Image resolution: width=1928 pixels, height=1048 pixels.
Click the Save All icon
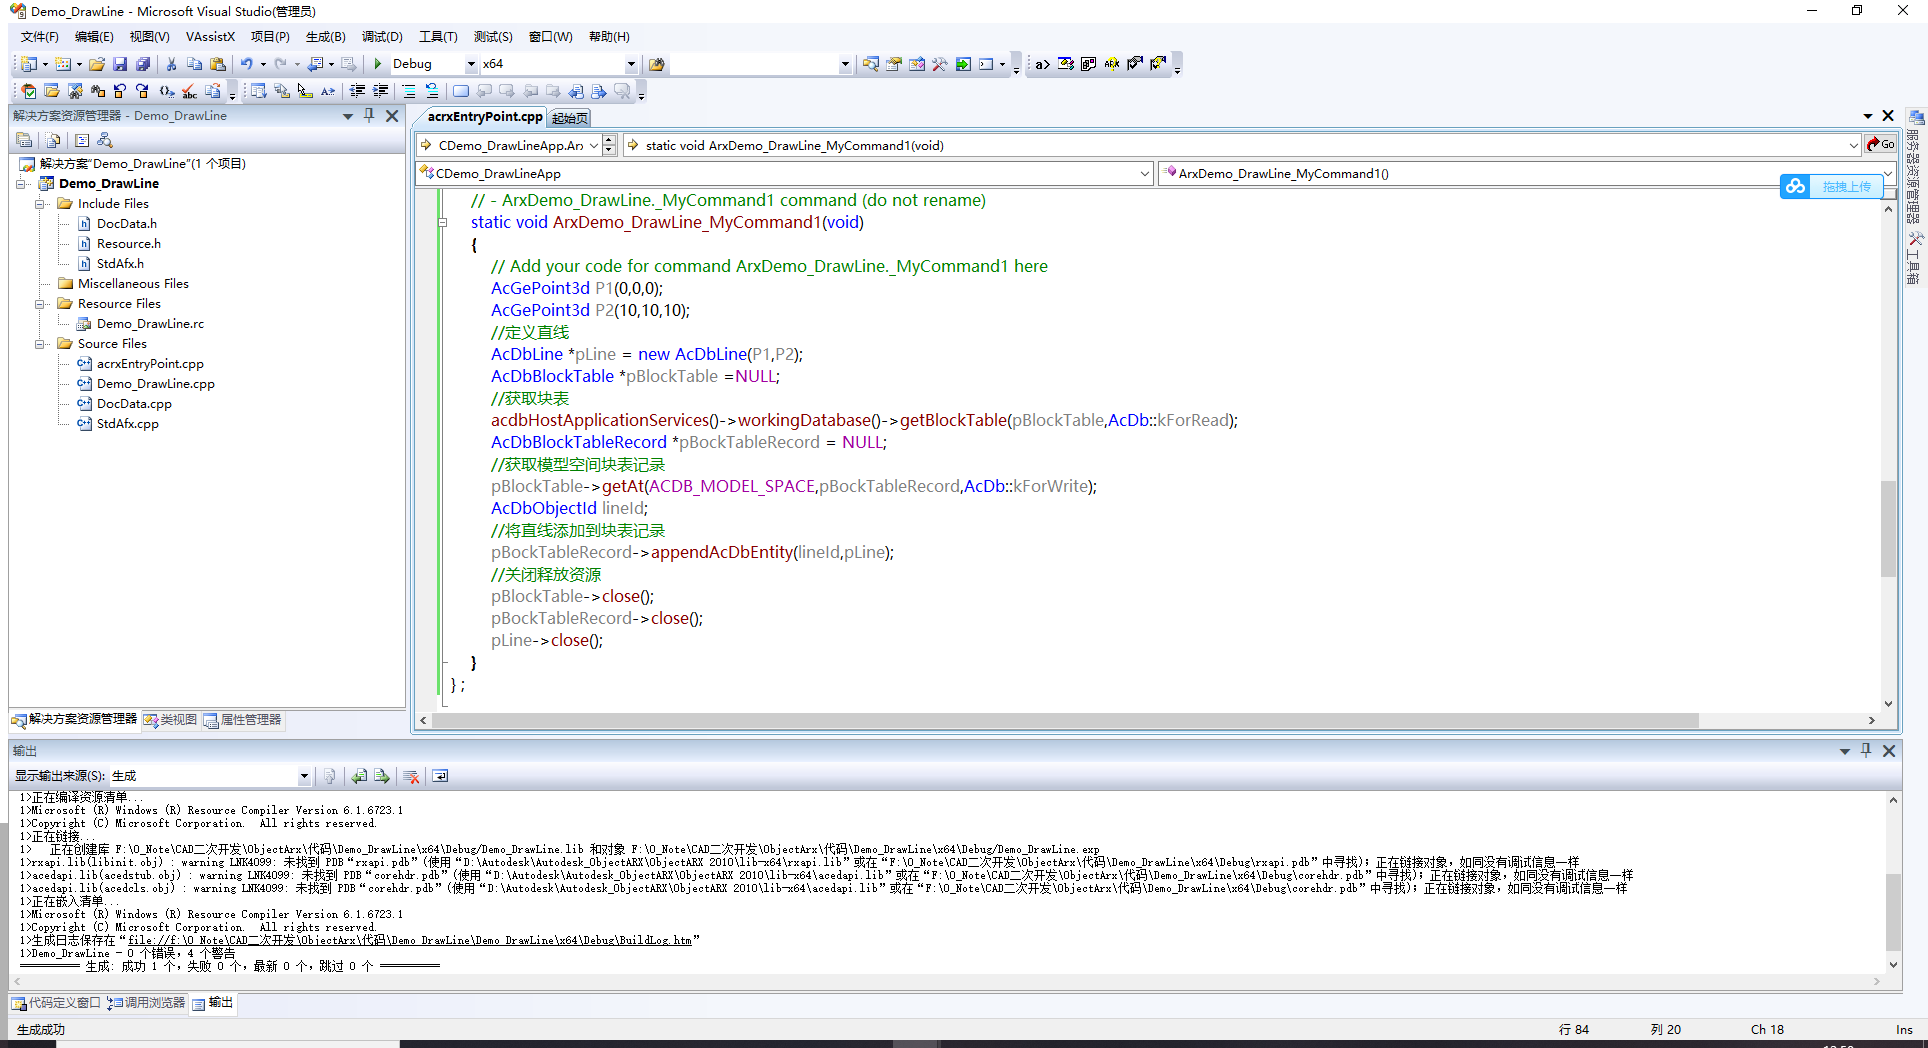[143, 64]
